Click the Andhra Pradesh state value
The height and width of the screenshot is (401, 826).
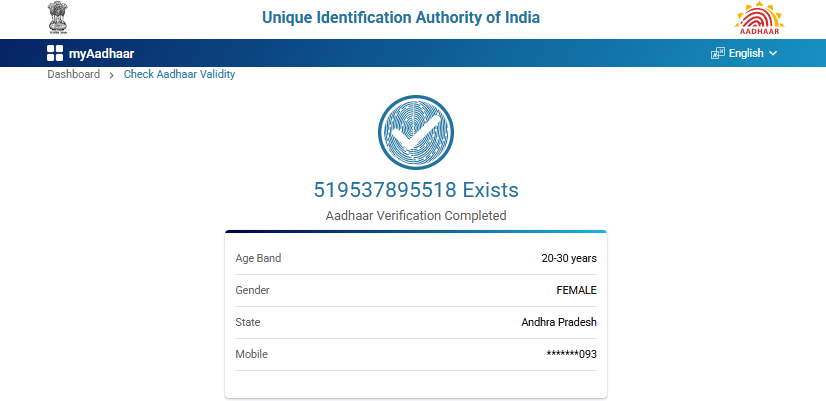559,322
